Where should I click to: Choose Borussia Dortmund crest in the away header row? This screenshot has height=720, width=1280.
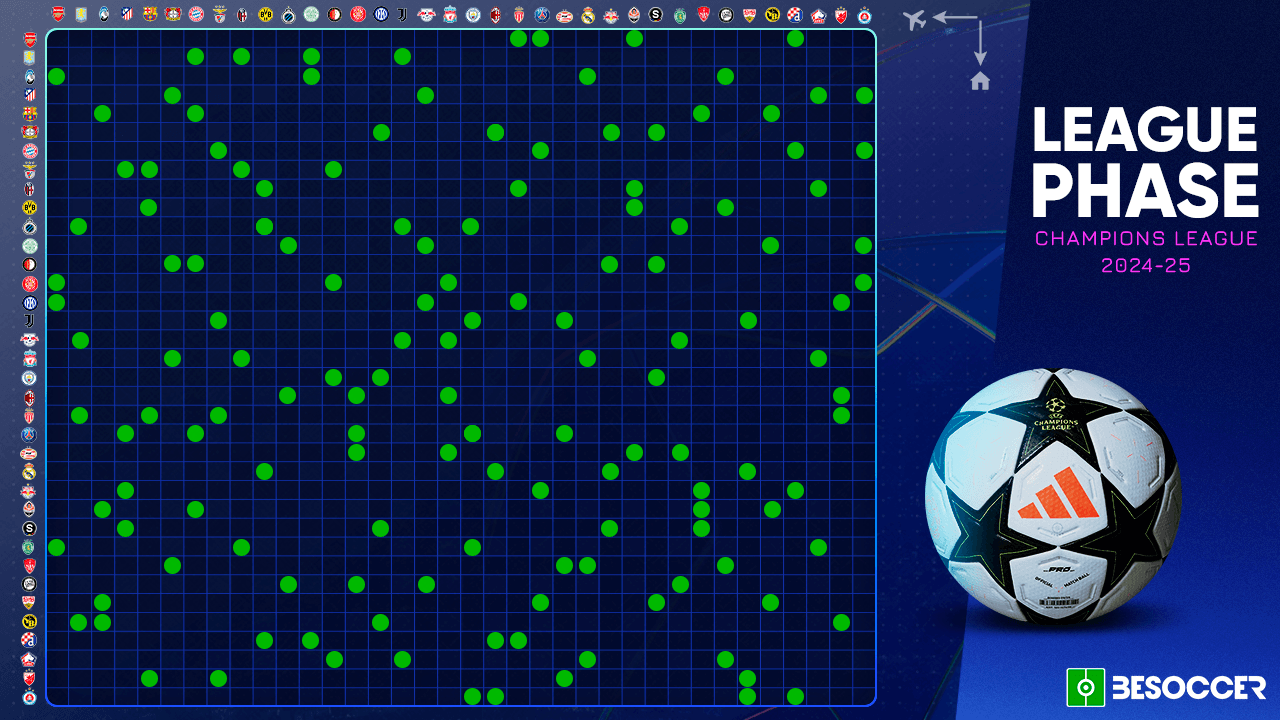[265, 15]
